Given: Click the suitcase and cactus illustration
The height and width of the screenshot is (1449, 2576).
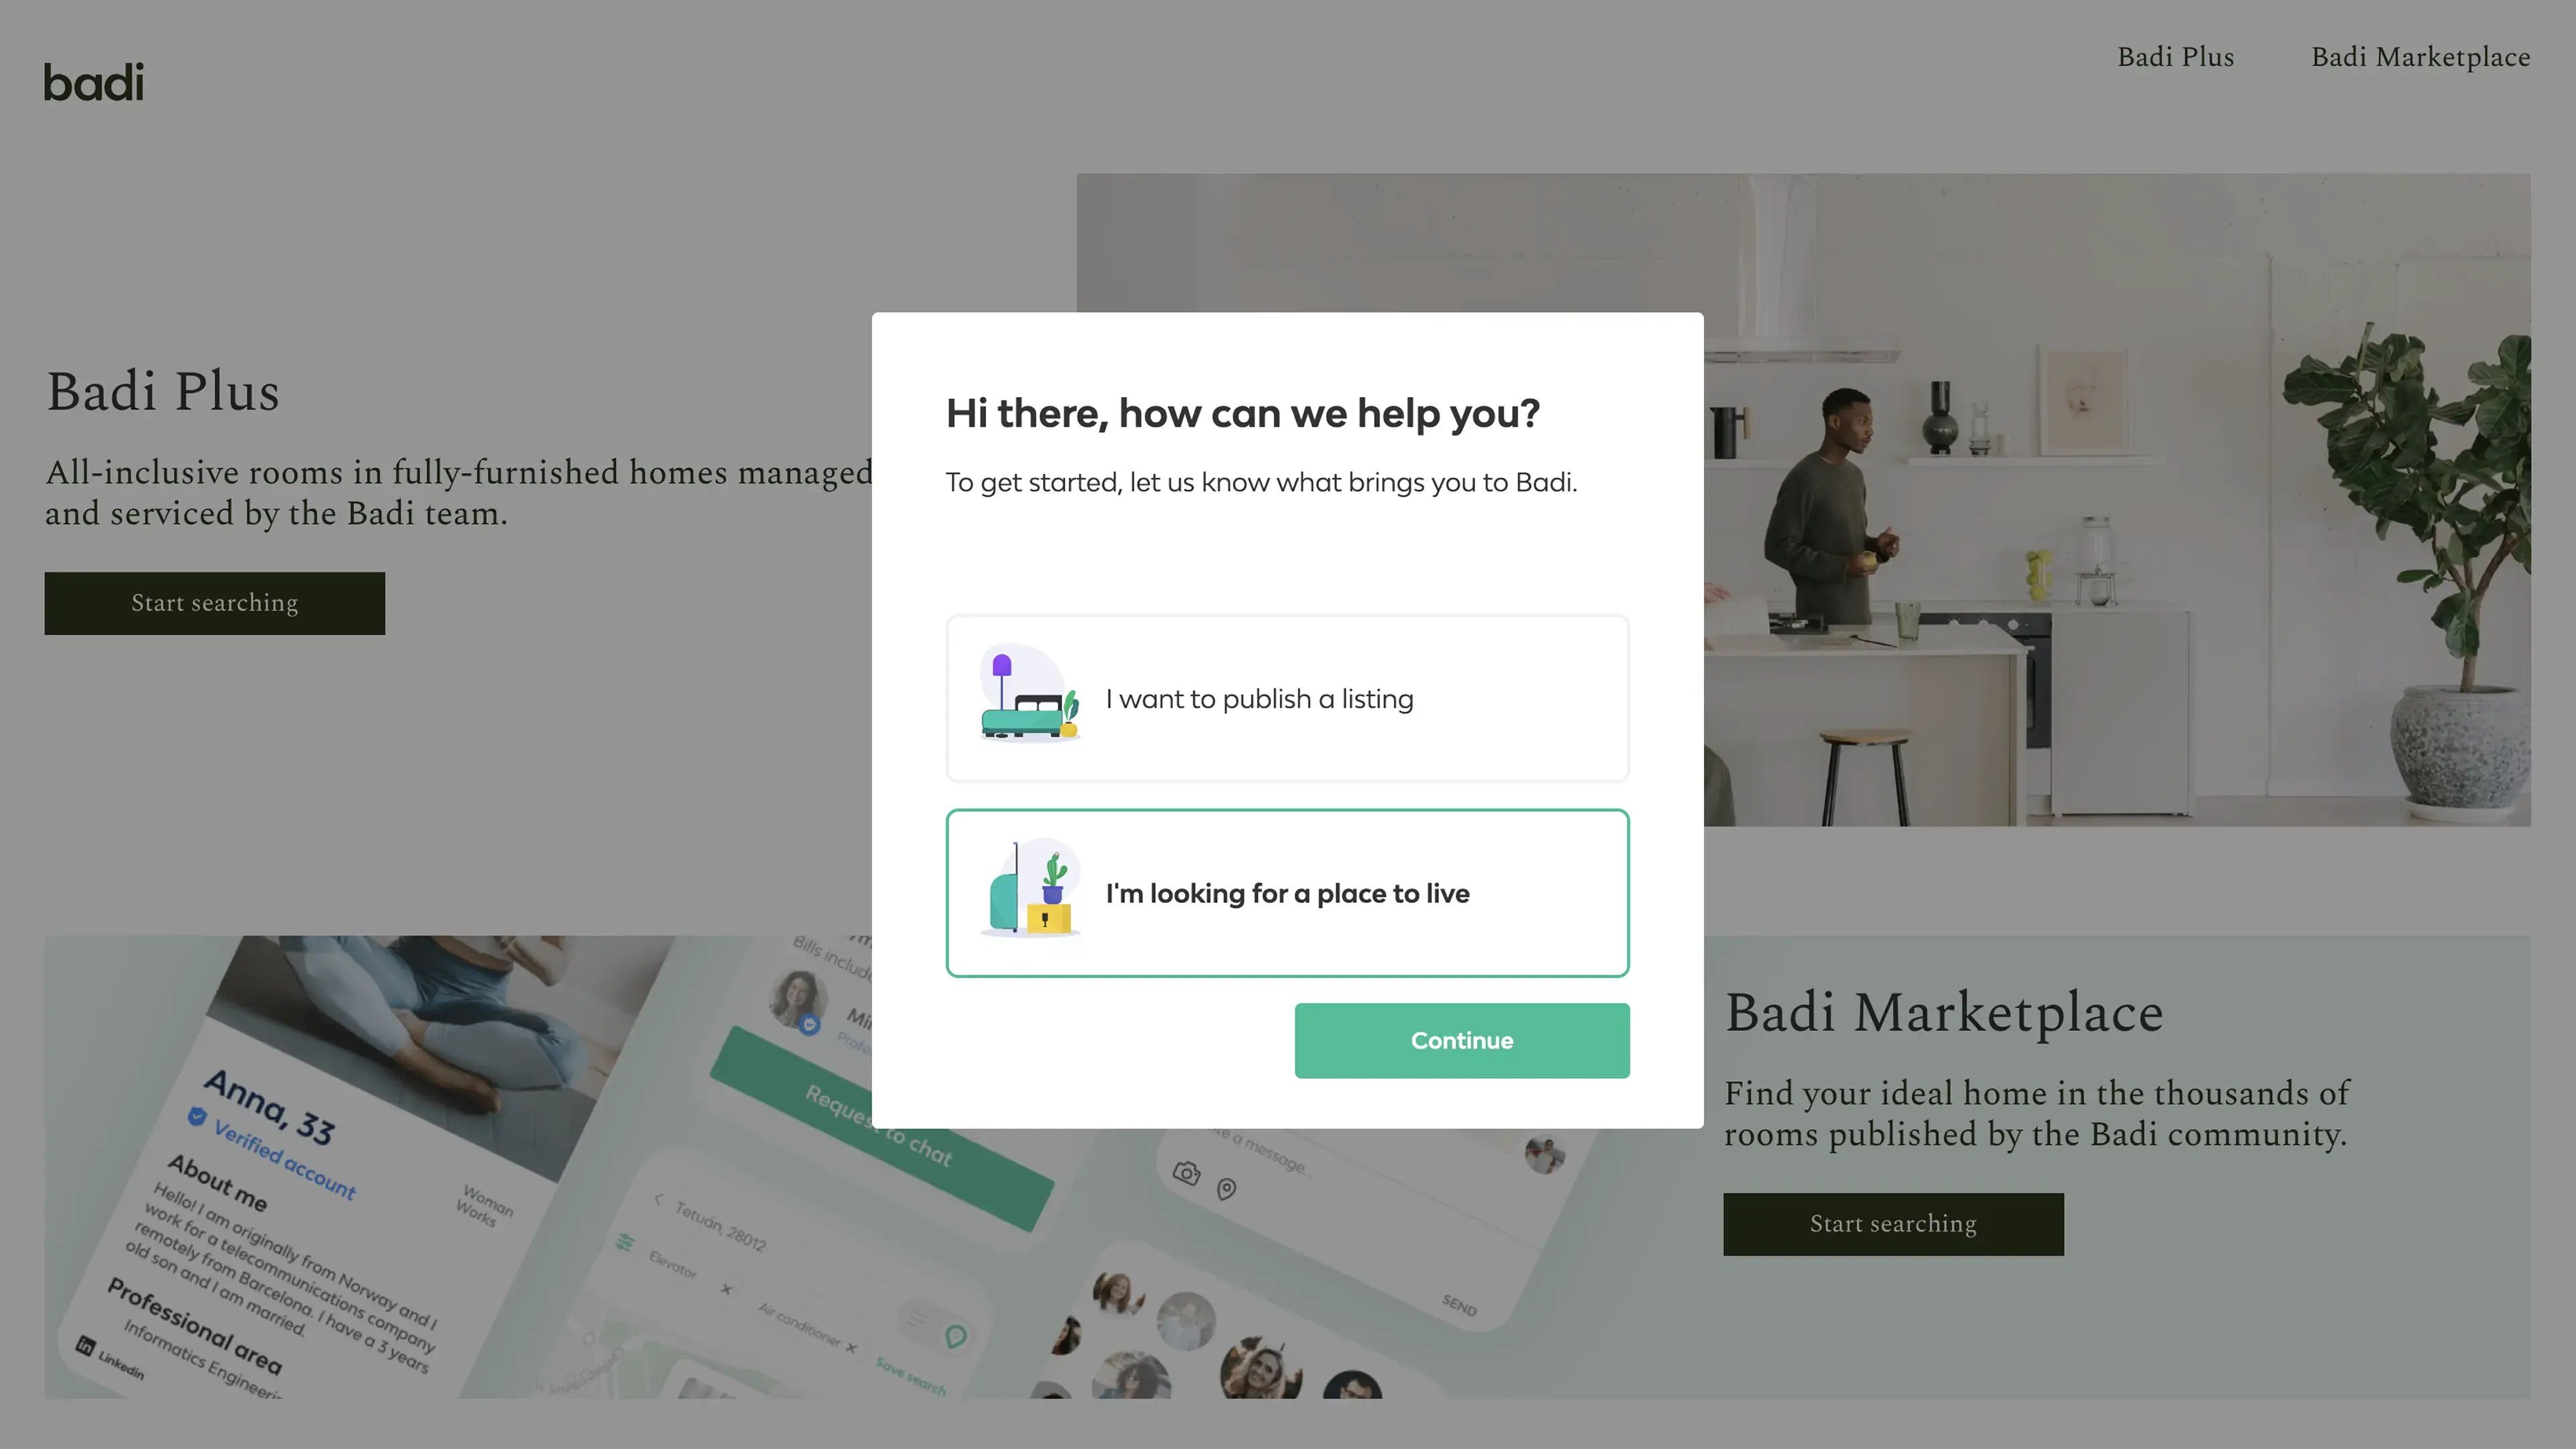Looking at the screenshot, I should (x=1030, y=888).
